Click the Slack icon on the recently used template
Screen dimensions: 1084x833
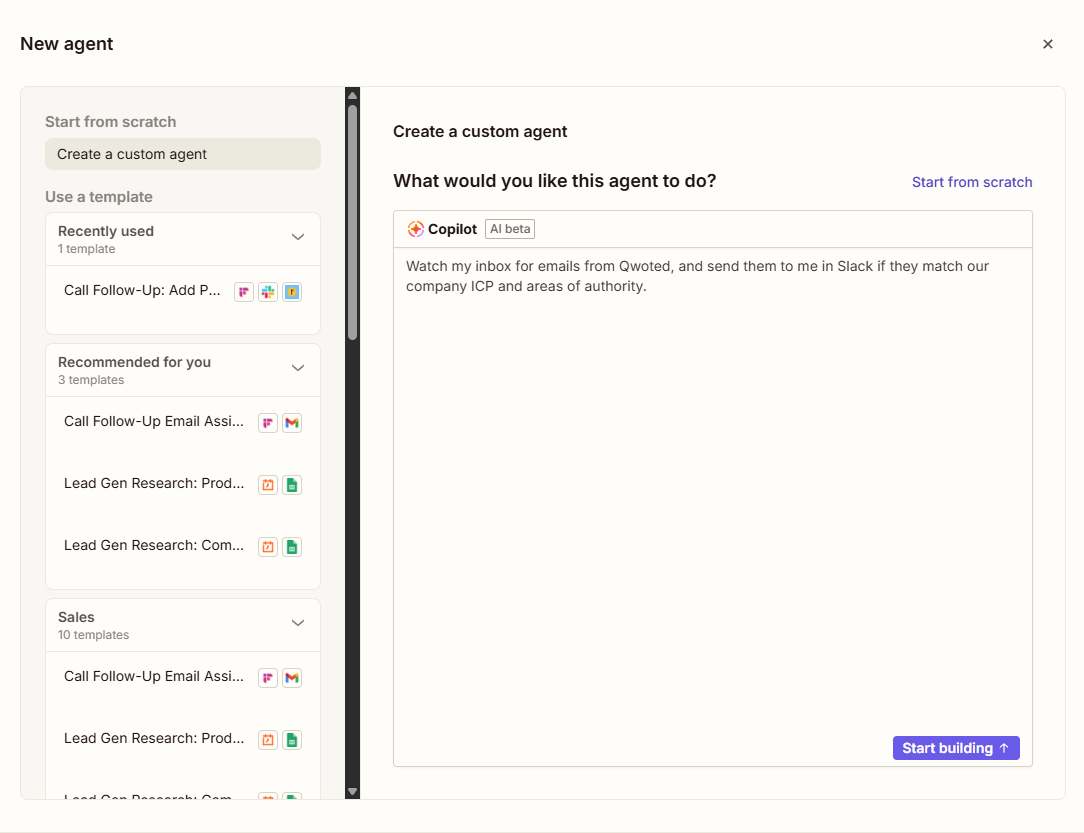[x=268, y=291]
